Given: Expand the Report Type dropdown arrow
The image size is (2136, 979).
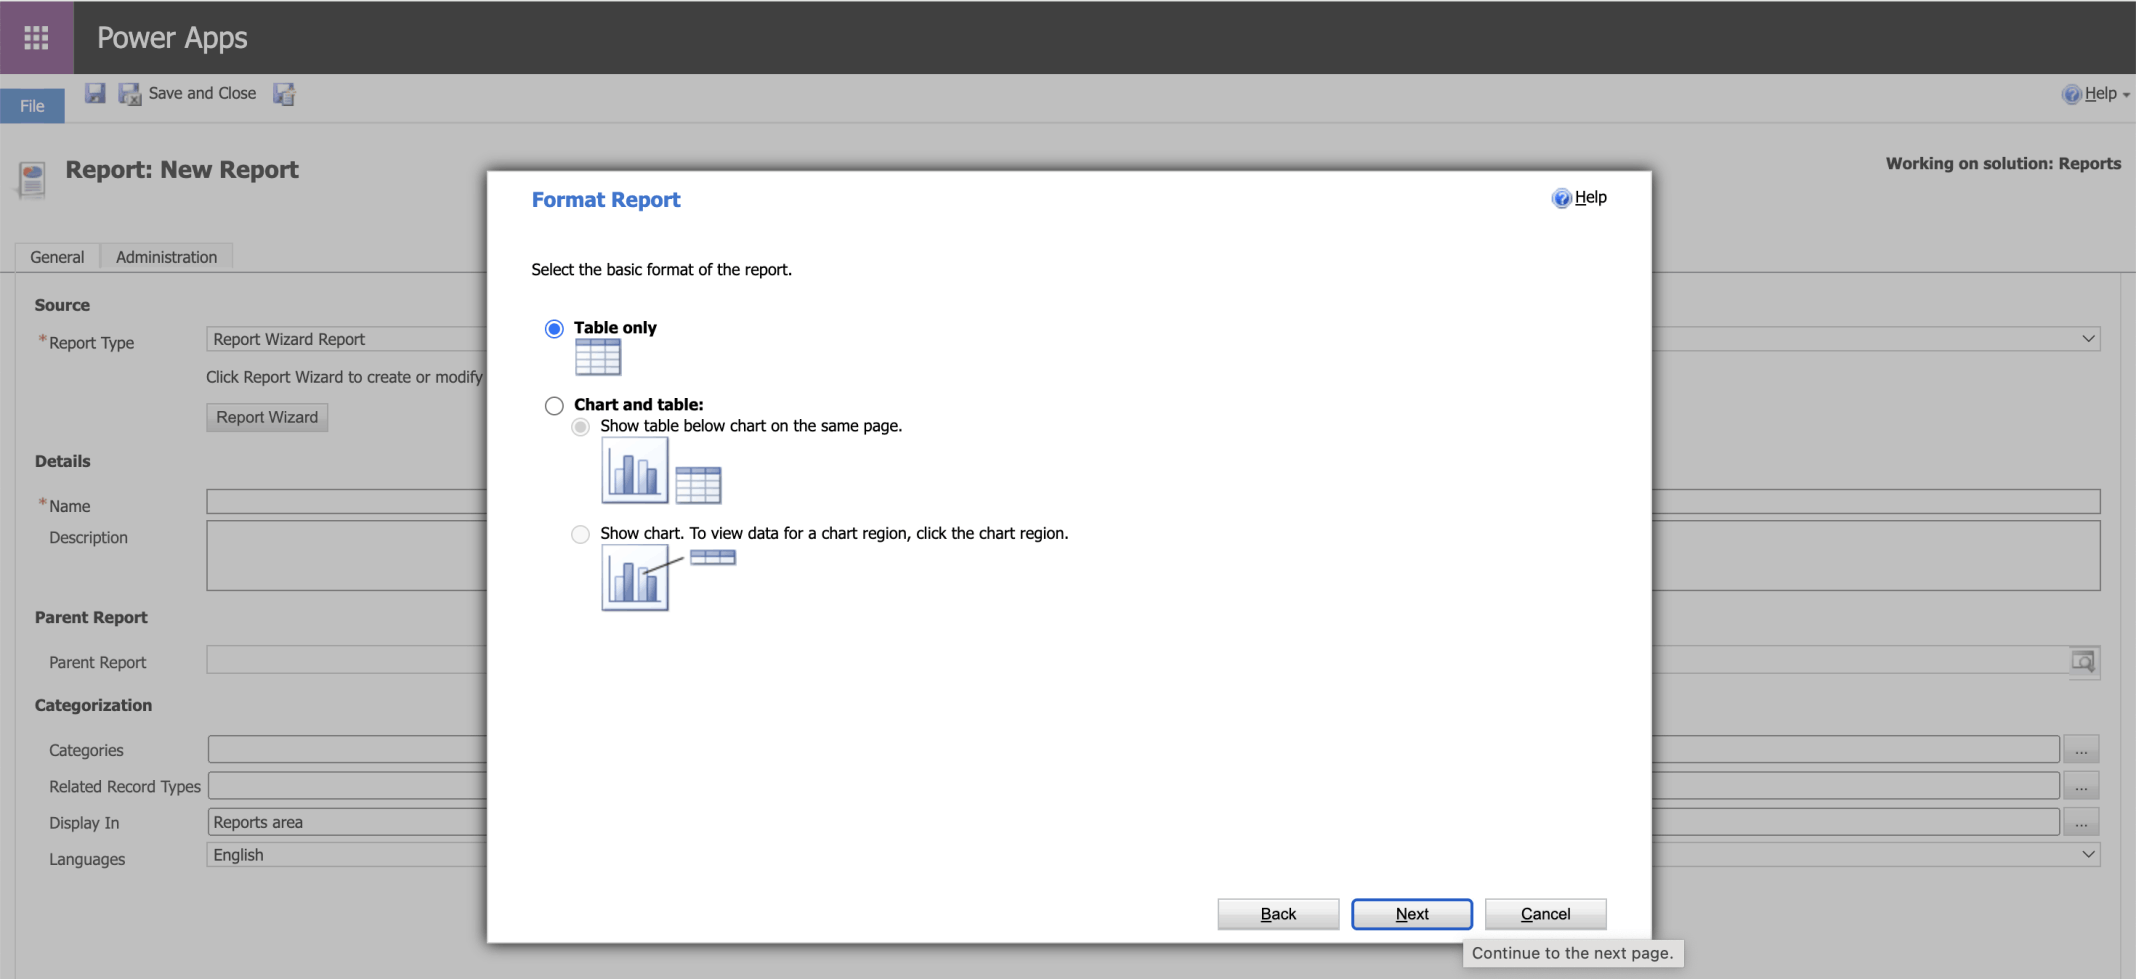Looking at the screenshot, I should (x=2088, y=339).
